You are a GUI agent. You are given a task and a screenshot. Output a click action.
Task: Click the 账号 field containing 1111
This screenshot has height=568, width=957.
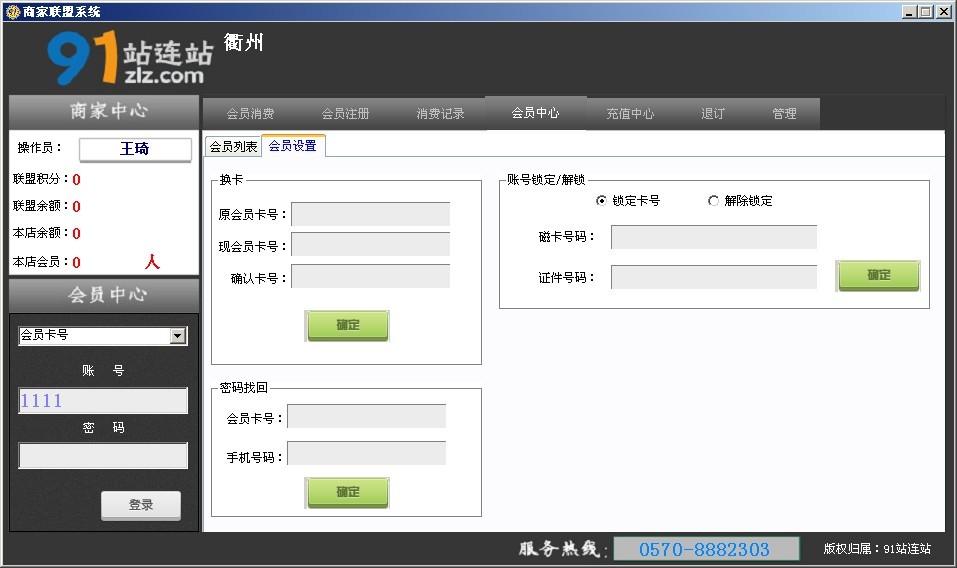tap(103, 401)
